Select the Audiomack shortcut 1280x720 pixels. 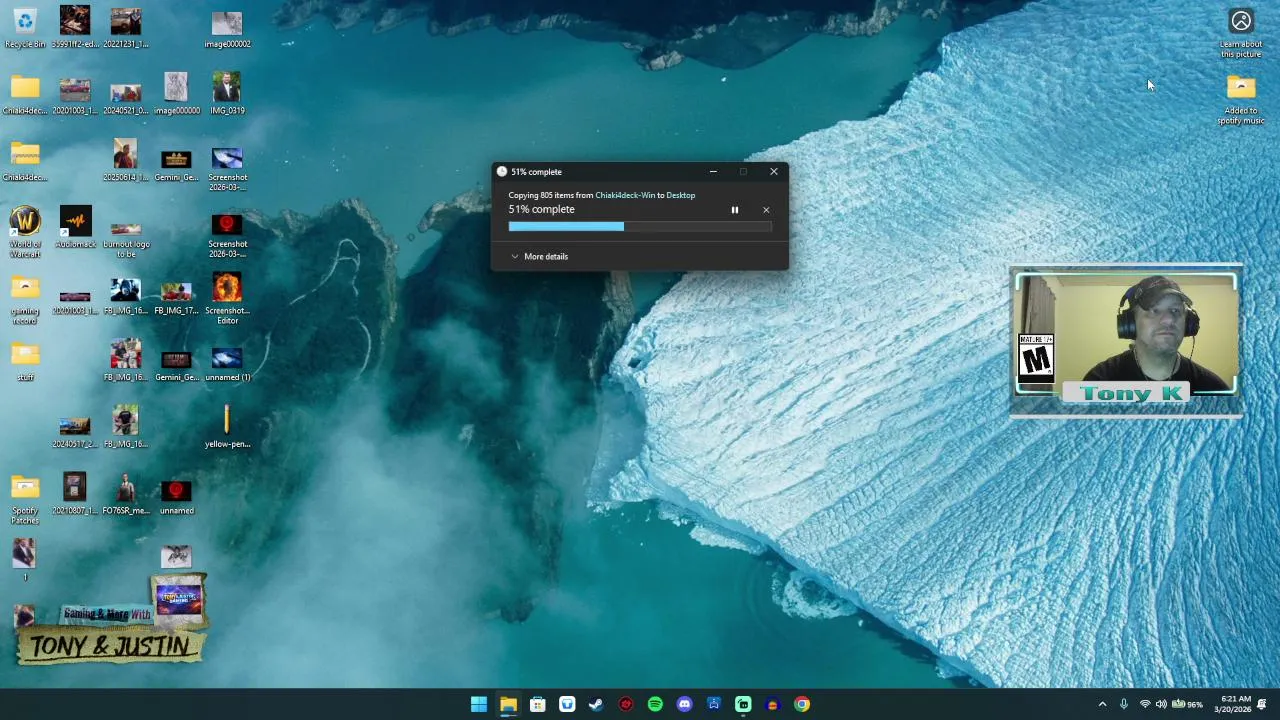point(75,227)
